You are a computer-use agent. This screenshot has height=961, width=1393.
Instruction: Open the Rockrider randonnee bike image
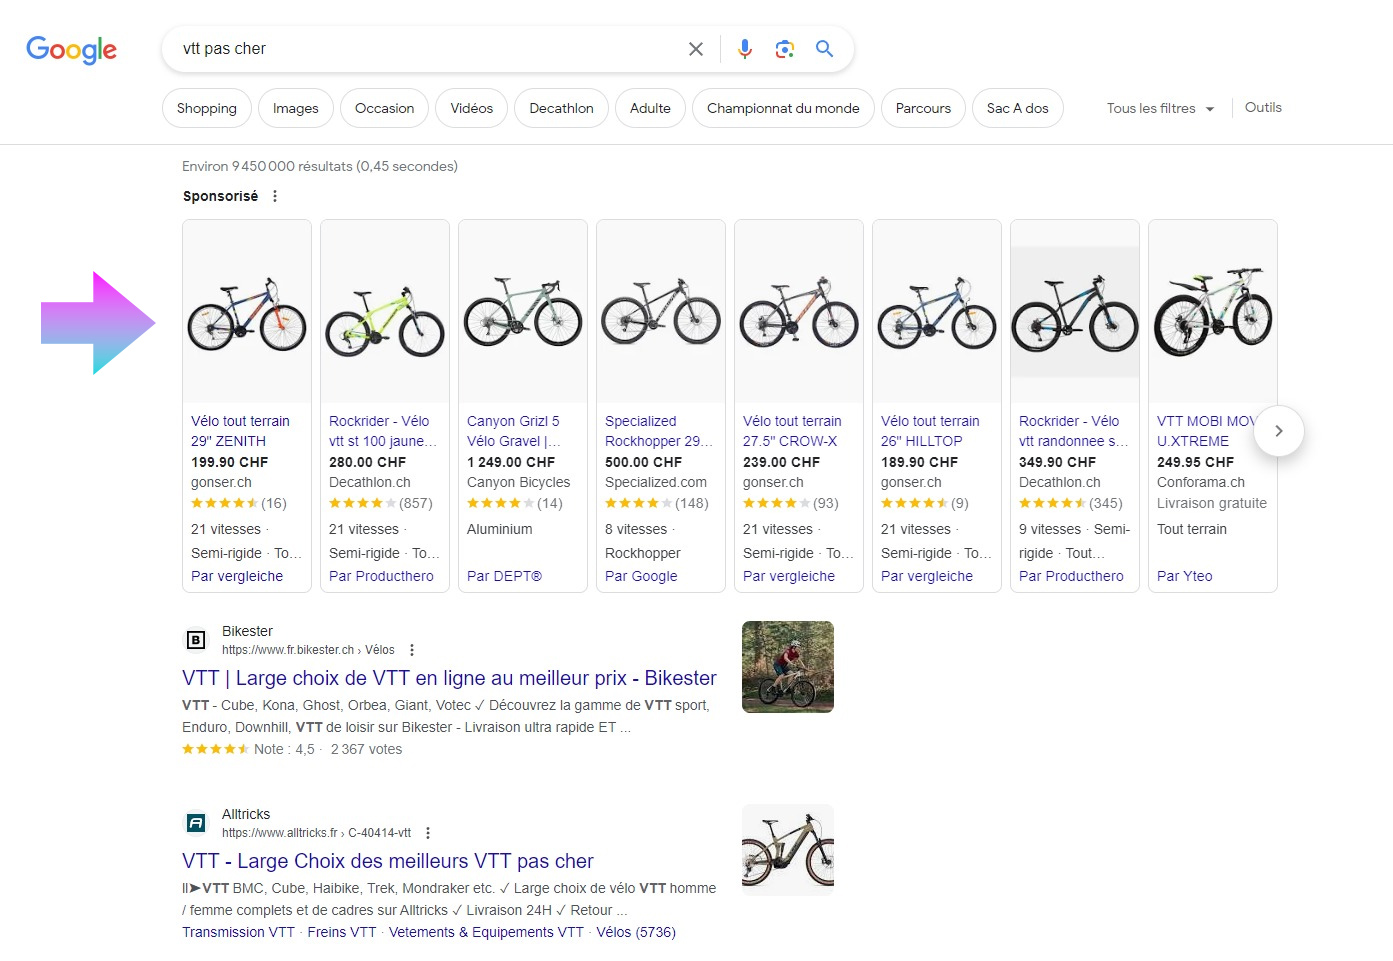click(x=1075, y=312)
